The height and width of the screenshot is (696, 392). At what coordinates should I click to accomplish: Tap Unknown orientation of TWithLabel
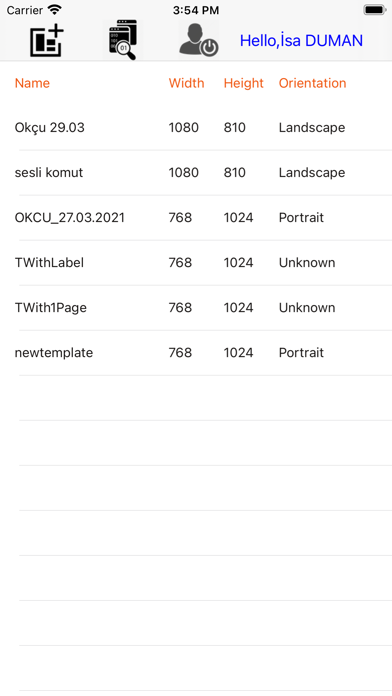click(x=307, y=263)
